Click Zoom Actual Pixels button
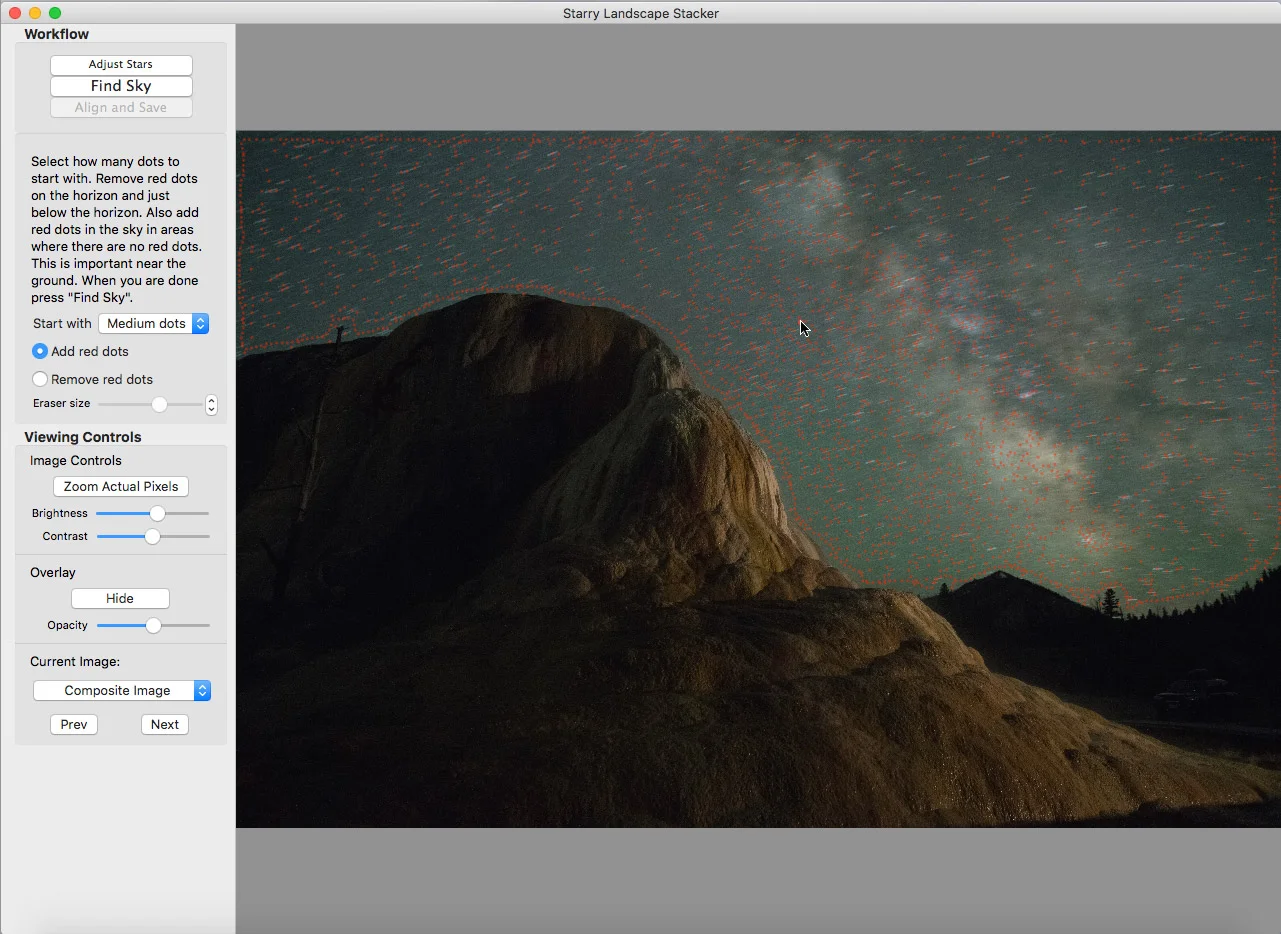 pyautogui.click(x=121, y=487)
